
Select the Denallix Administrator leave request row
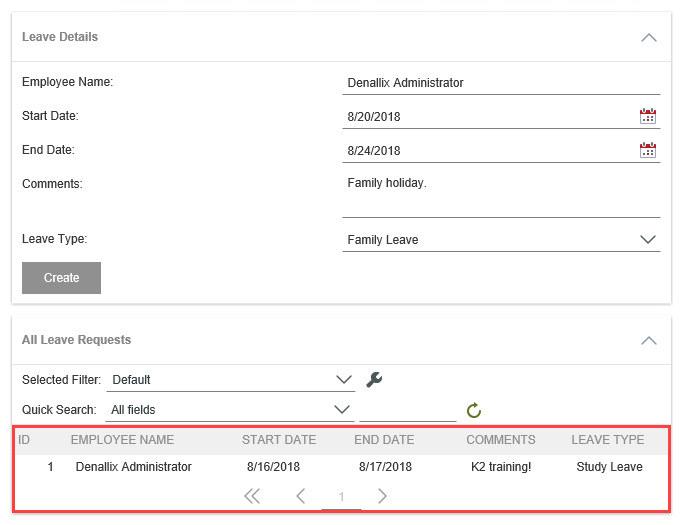click(x=134, y=467)
